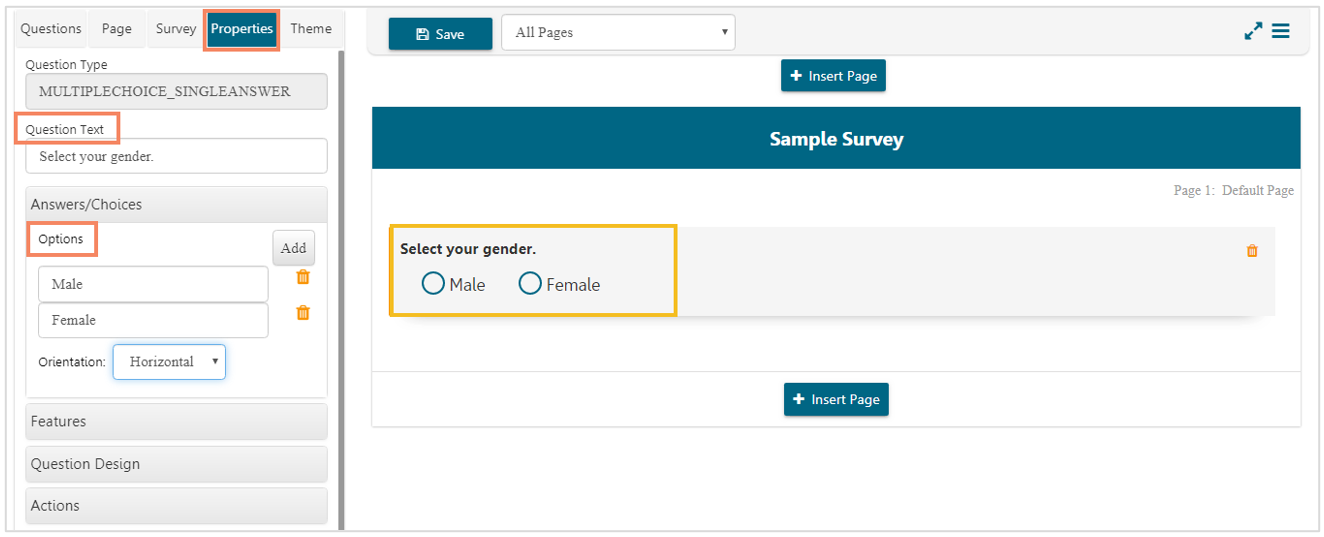Select the Female radio button
The image size is (1324, 537).
pos(530,284)
